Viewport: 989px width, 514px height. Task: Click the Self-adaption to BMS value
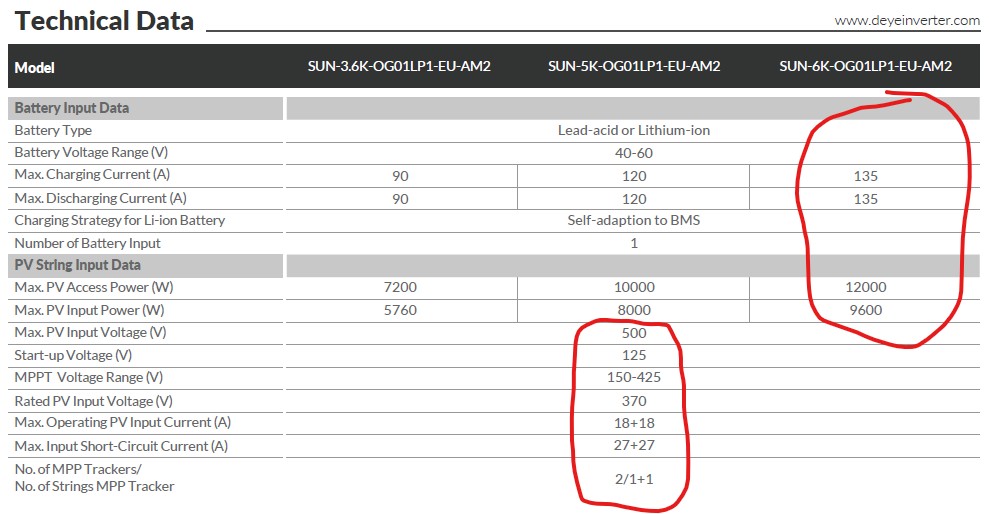(x=634, y=220)
